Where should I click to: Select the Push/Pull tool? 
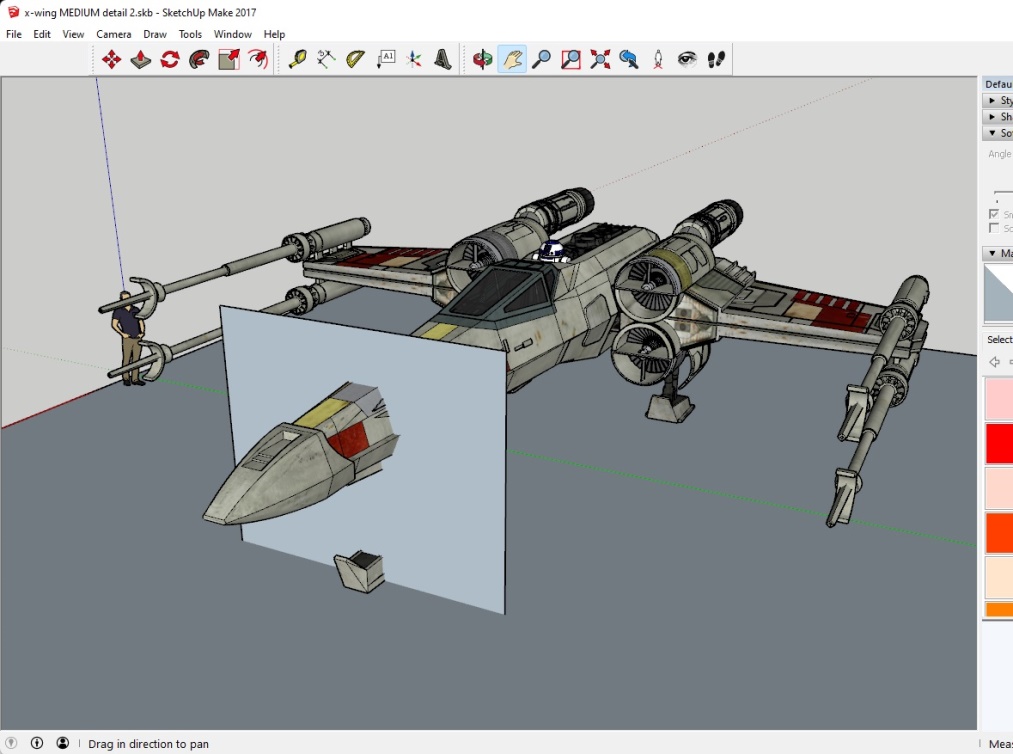click(140, 59)
